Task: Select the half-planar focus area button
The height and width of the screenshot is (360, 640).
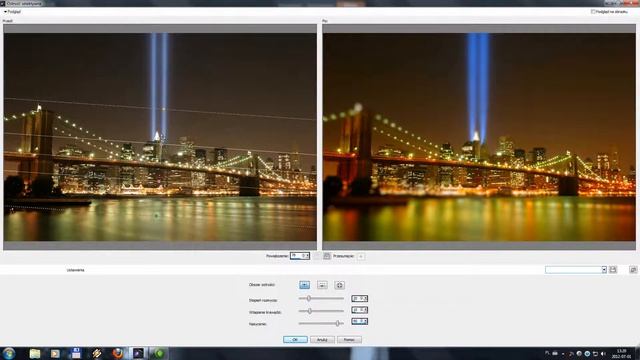Action: point(322,285)
